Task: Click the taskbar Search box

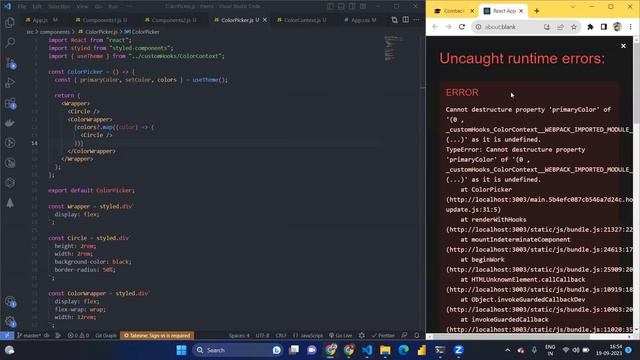Action: point(238,350)
